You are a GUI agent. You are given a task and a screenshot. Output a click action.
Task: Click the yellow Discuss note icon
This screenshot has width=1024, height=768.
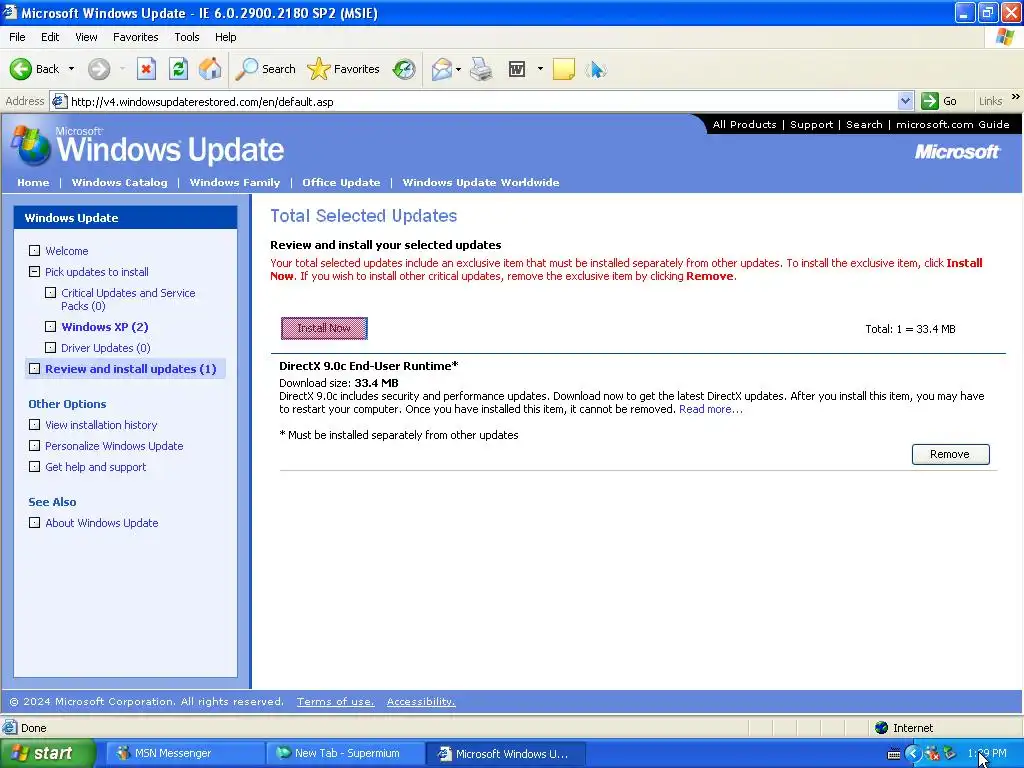click(564, 69)
